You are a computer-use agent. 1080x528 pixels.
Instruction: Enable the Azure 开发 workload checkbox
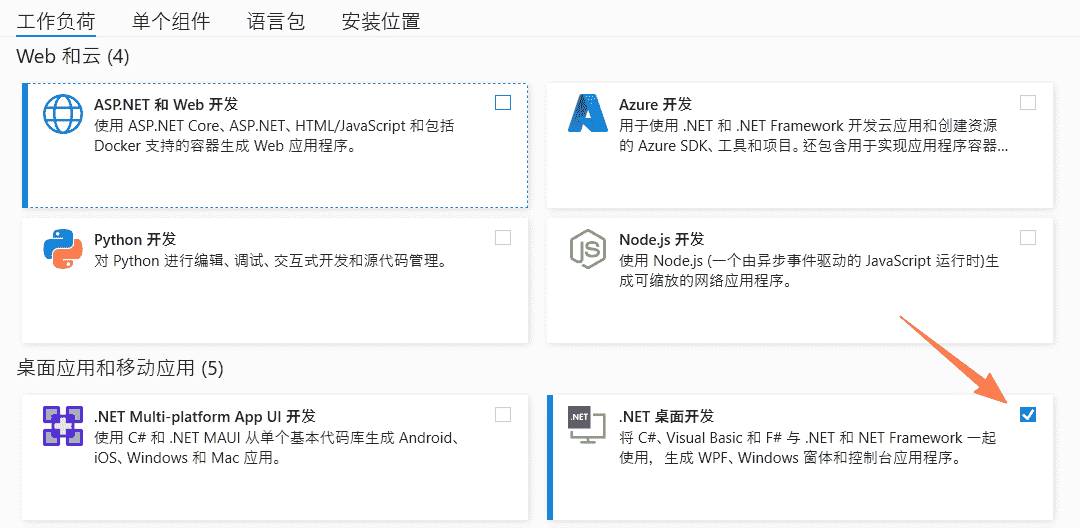coord(1028,103)
